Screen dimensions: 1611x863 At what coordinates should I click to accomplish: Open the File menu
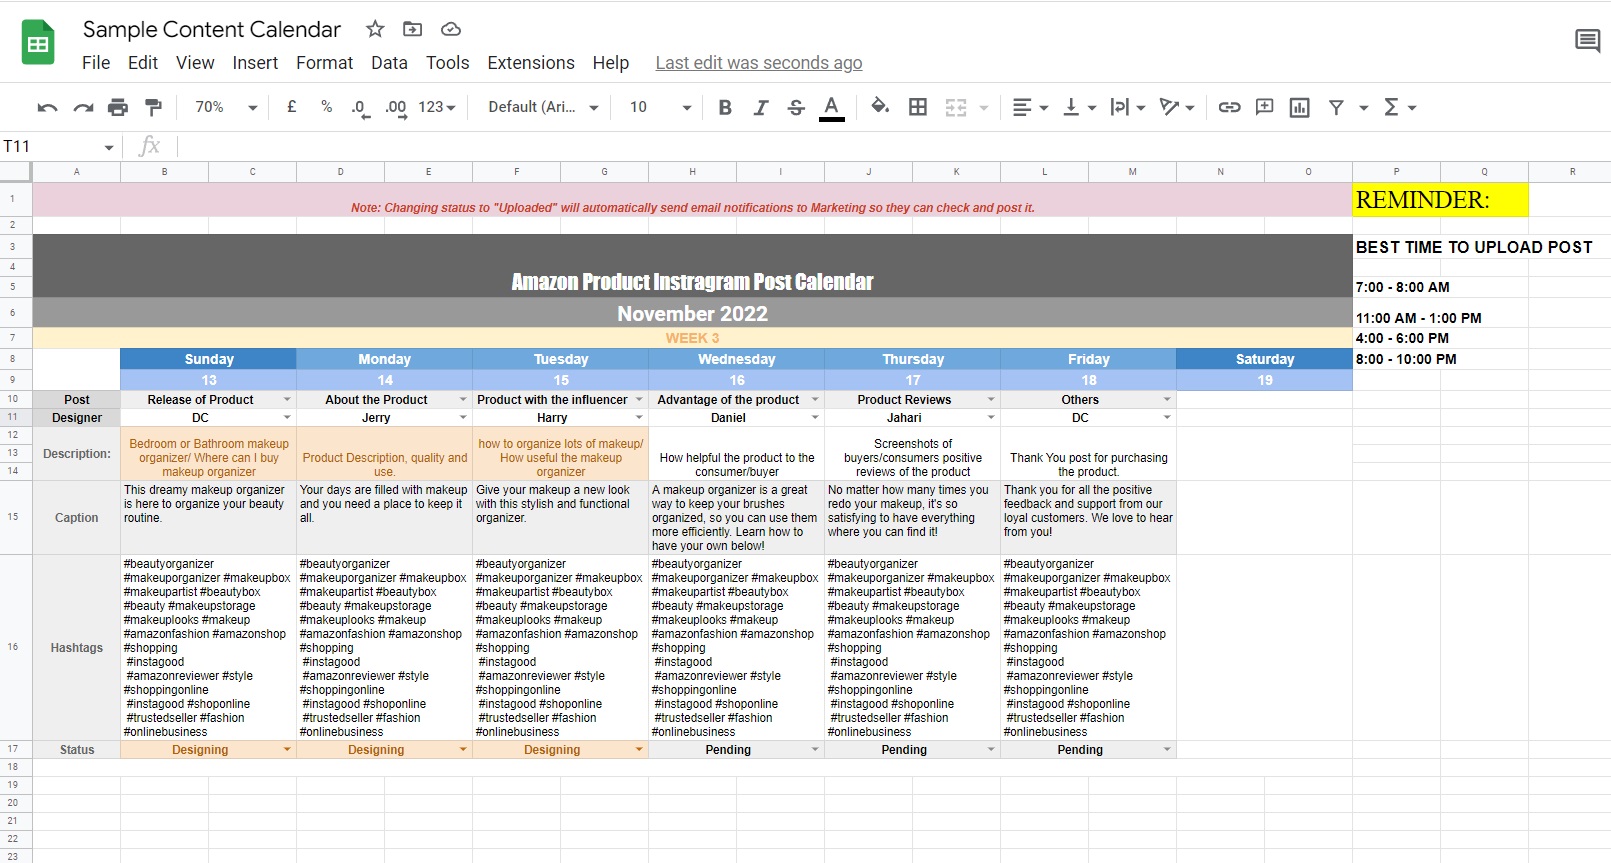(96, 63)
